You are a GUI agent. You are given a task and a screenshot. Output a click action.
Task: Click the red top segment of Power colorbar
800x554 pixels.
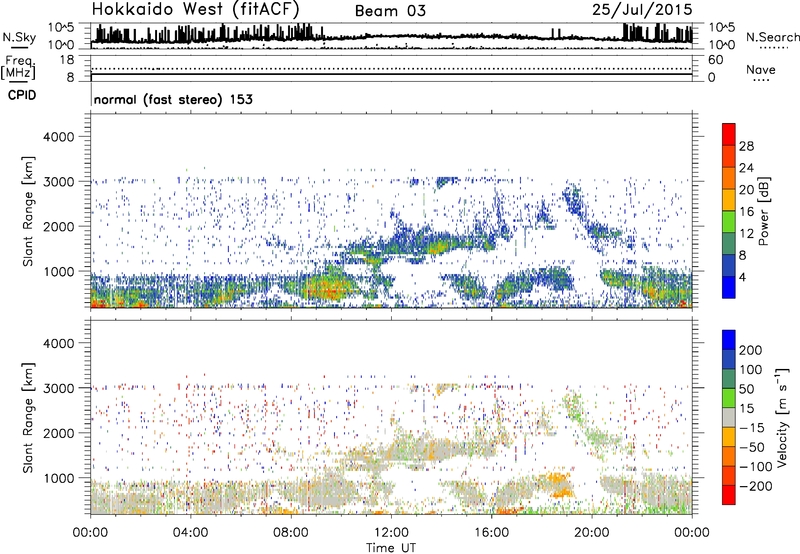click(729, 134)
